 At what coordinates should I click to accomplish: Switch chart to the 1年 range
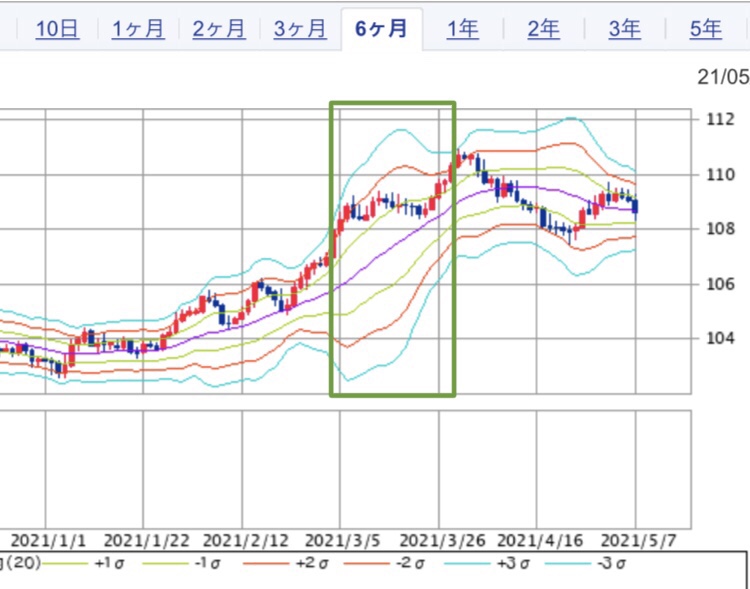462,29
